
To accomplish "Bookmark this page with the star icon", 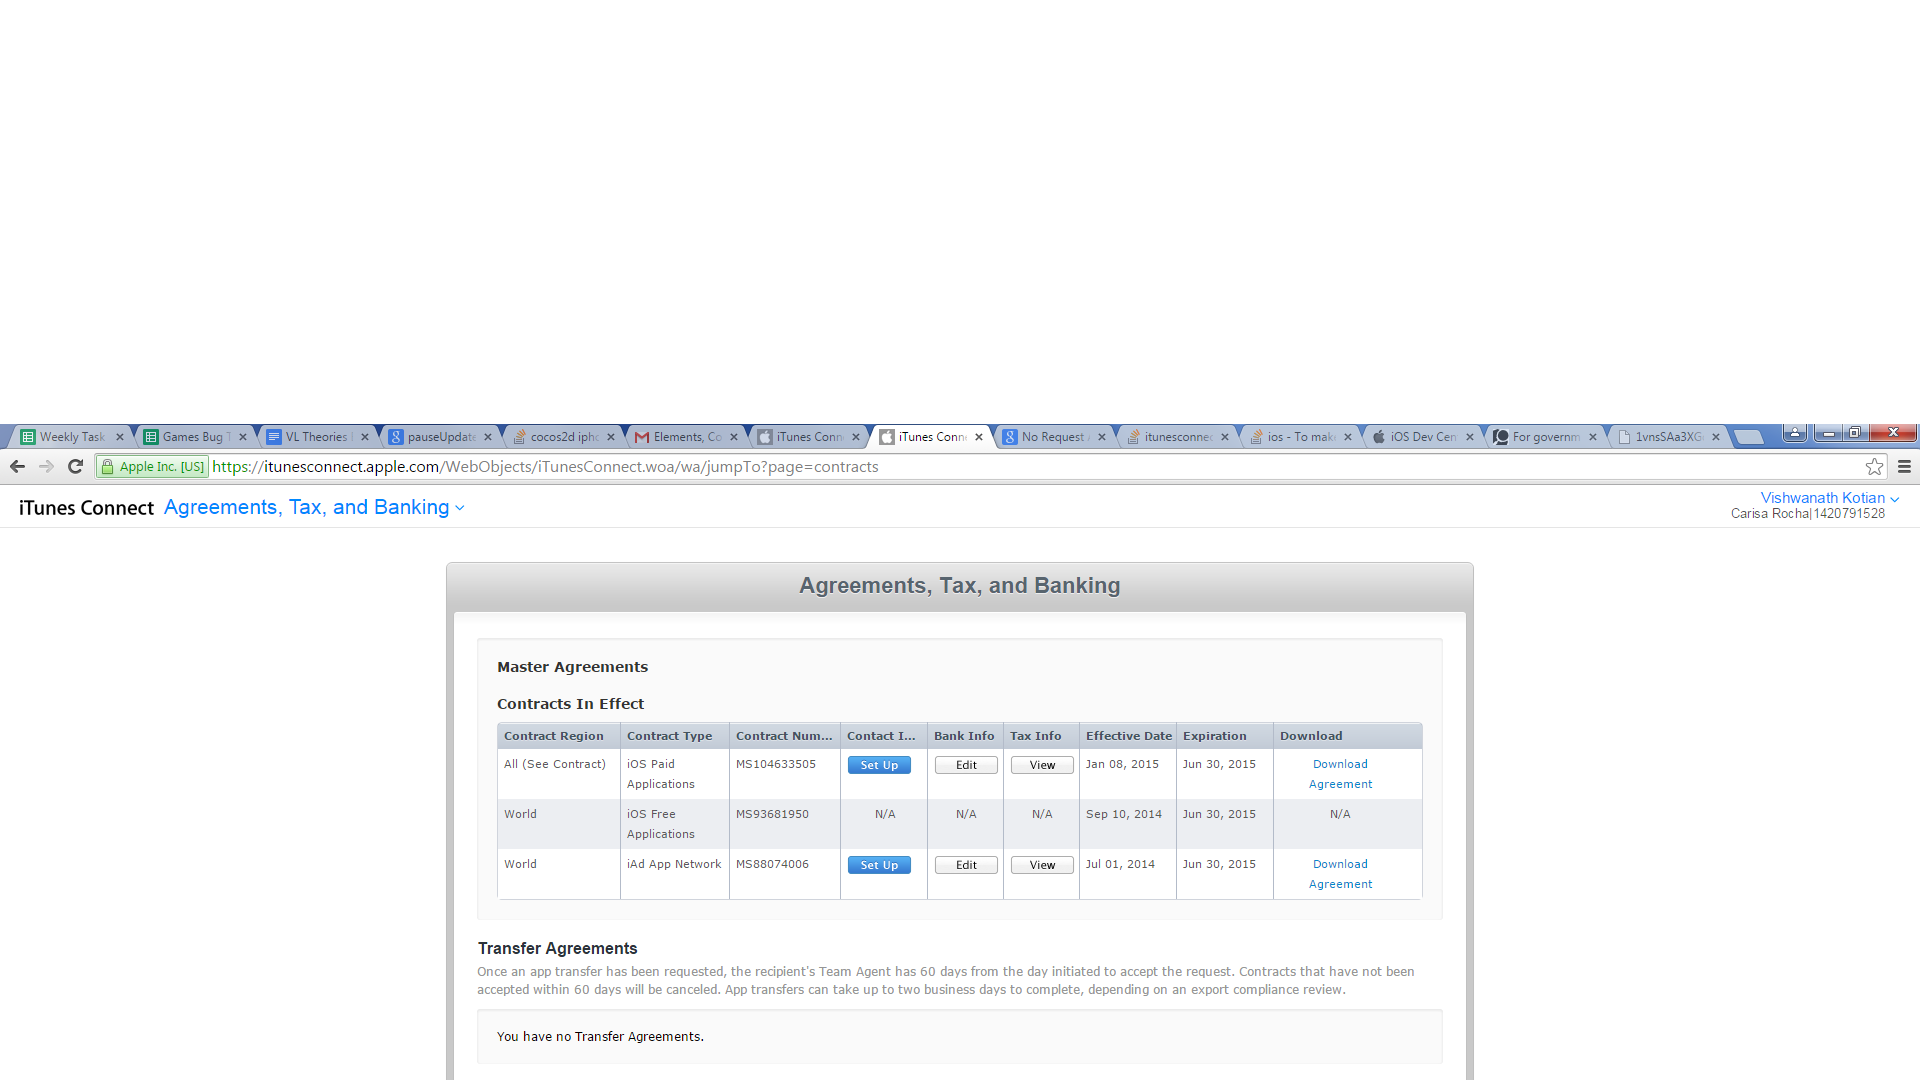I will point(1874,467).
